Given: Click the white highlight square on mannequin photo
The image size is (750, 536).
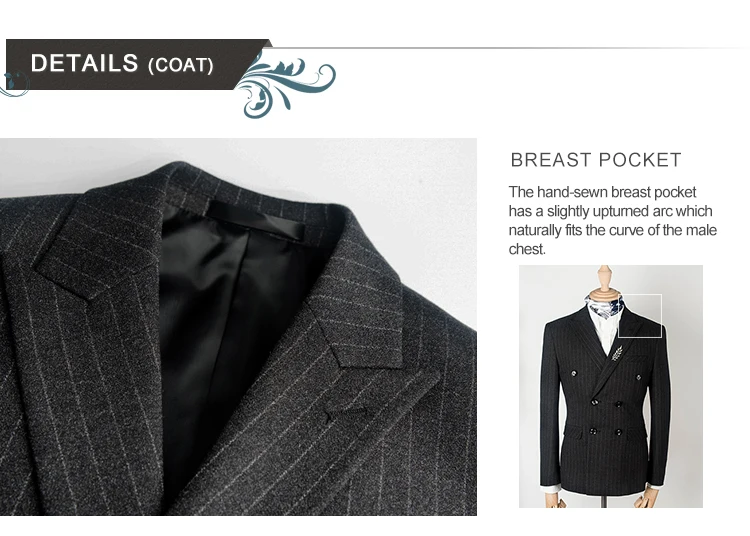Looking at the screenshot, I should [640, 316].
